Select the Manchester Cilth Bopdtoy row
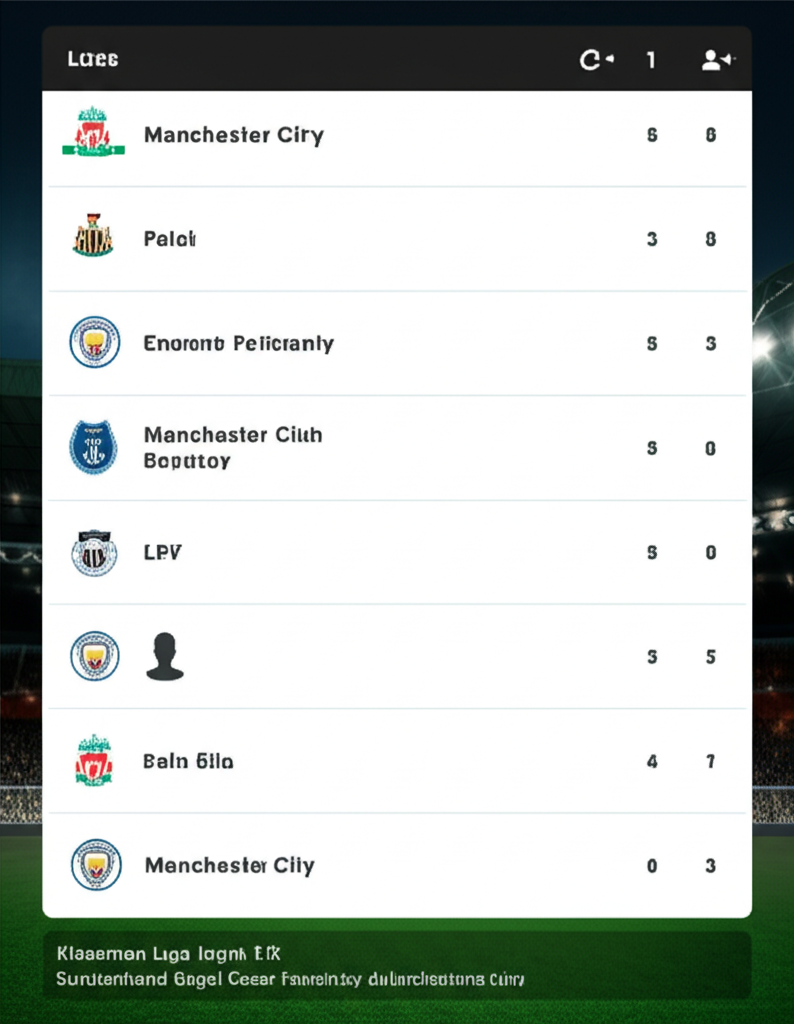 point(232,448)
